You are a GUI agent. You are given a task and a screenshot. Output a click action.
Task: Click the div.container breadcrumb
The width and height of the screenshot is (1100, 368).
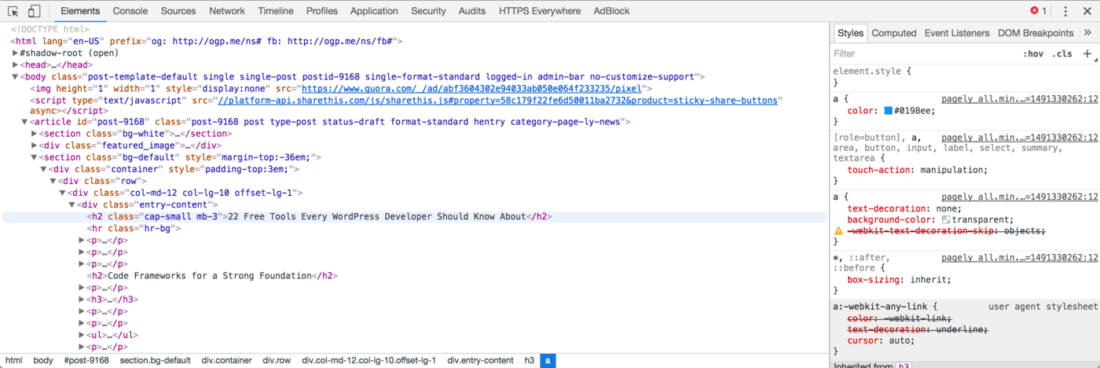pyautogui.click(x=227, y=360)
